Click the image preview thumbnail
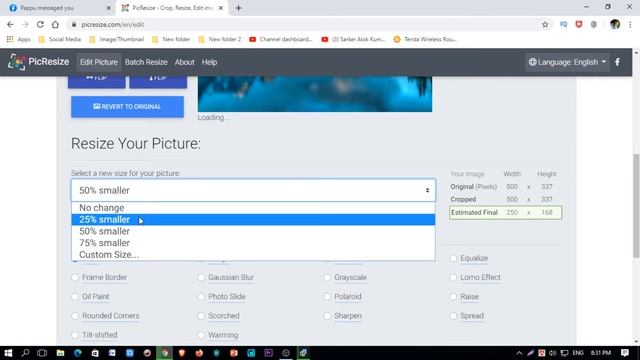Screen dimensions: 640x360 (315, 93)
